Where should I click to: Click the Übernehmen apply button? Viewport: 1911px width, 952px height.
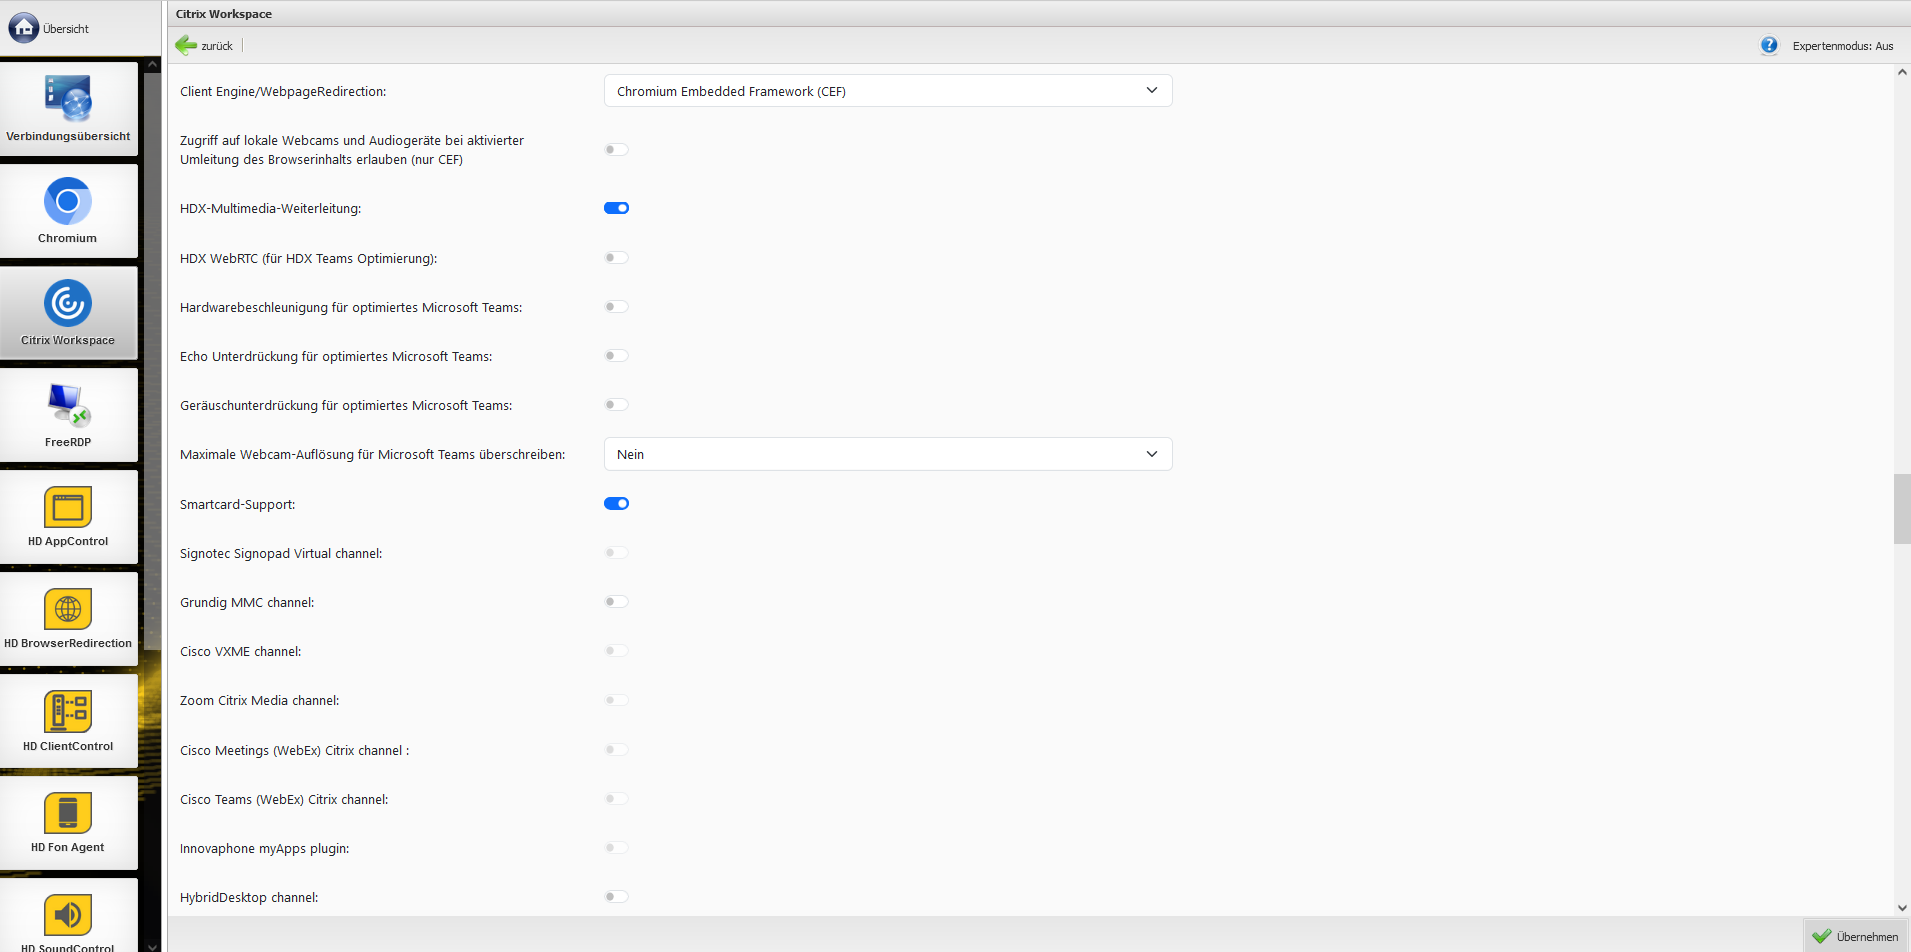(x=1856, y=936)
